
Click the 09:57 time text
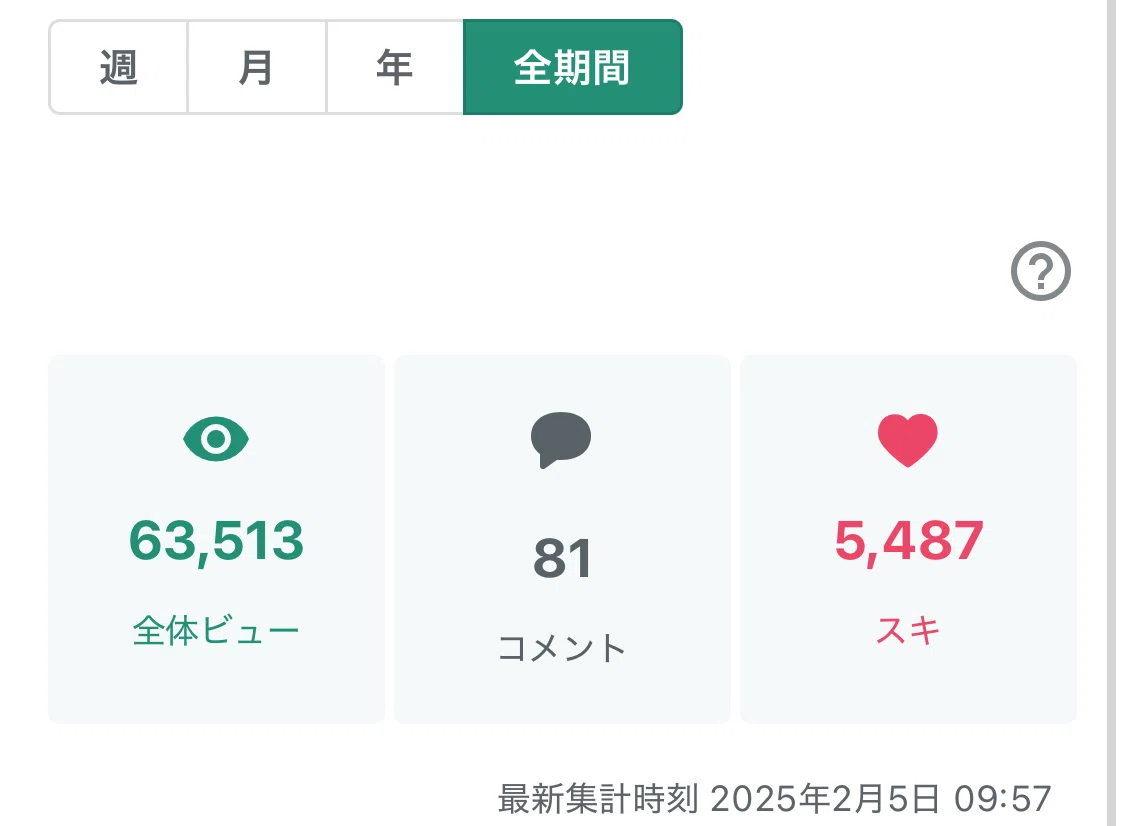click(x=1002, y=799)
